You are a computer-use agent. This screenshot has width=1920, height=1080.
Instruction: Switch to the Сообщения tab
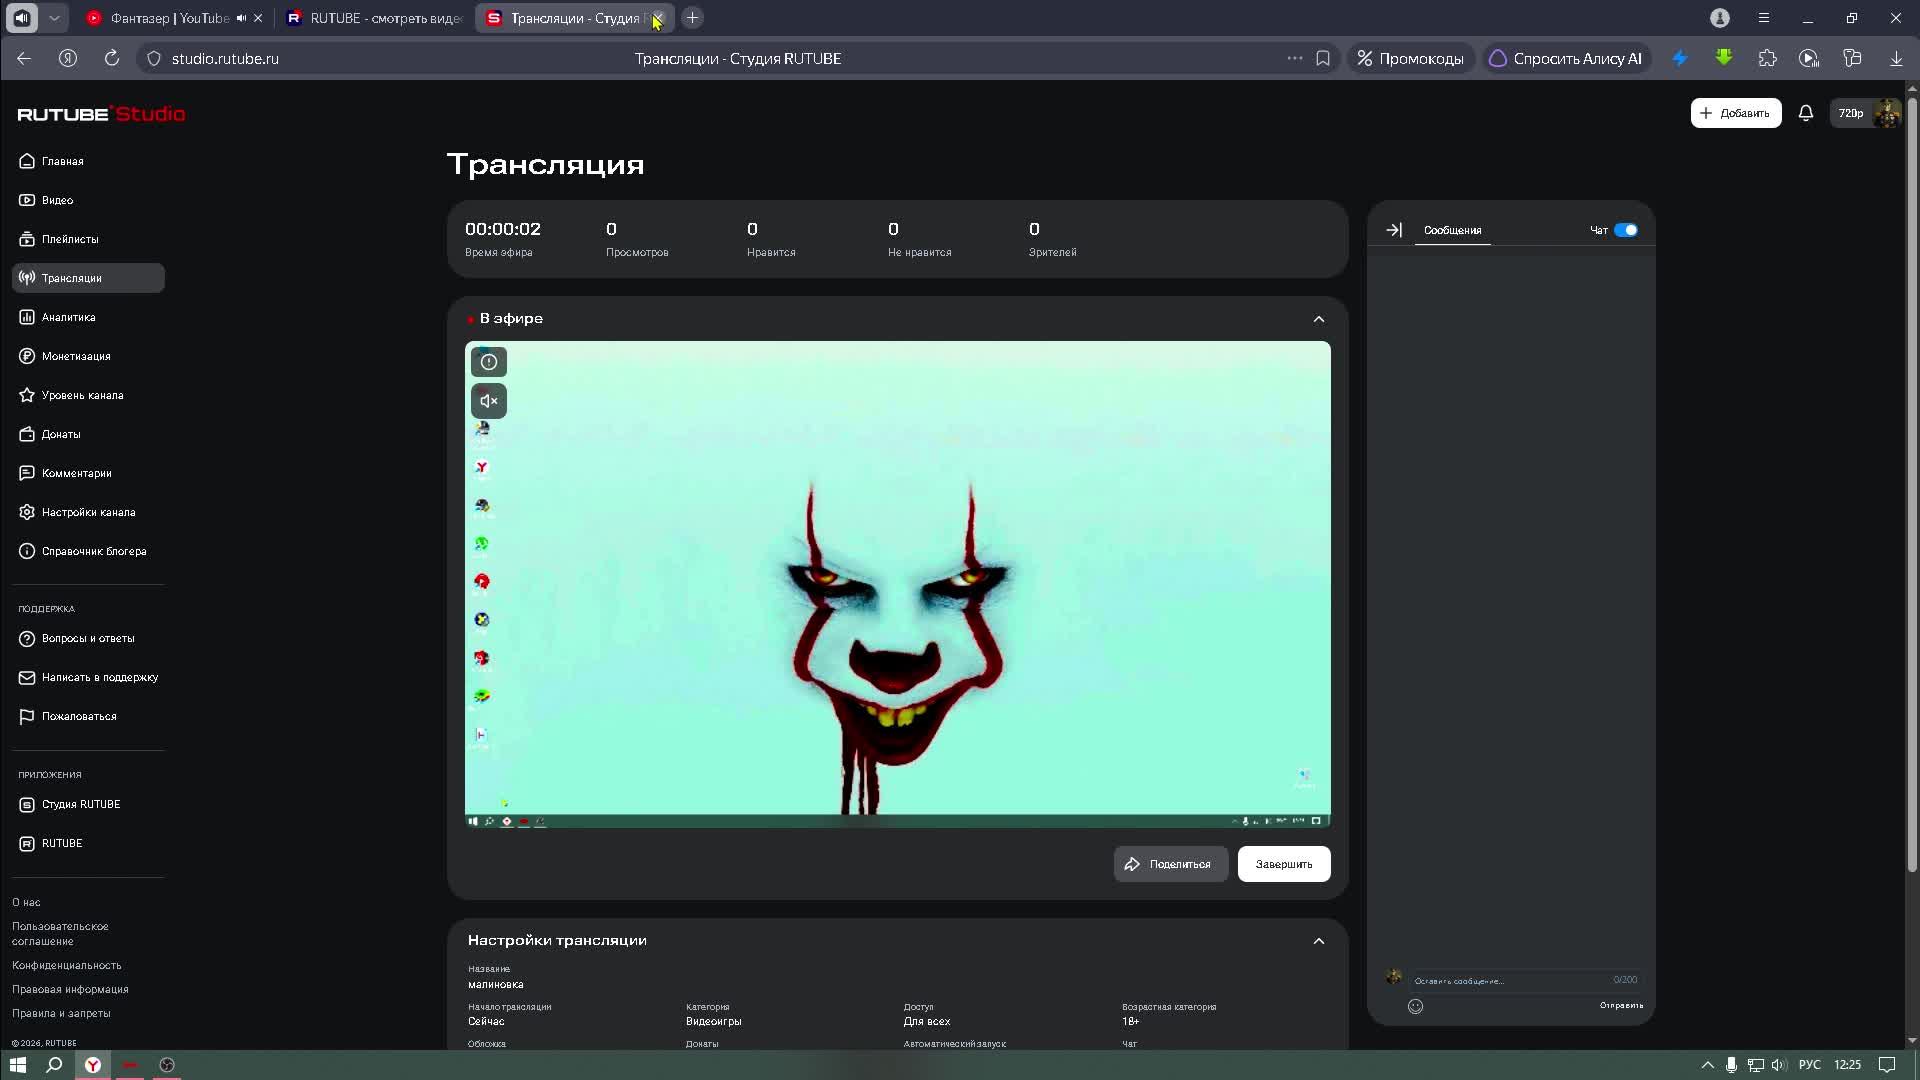(1452, 230)
